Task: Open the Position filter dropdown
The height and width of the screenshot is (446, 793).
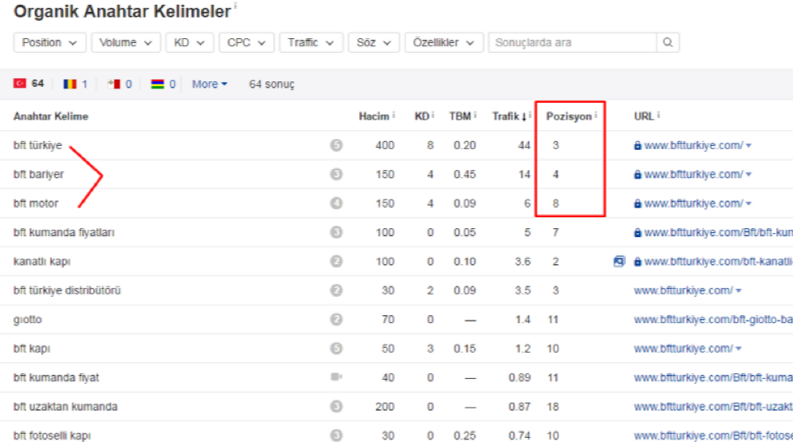Action: coord(50,42)
